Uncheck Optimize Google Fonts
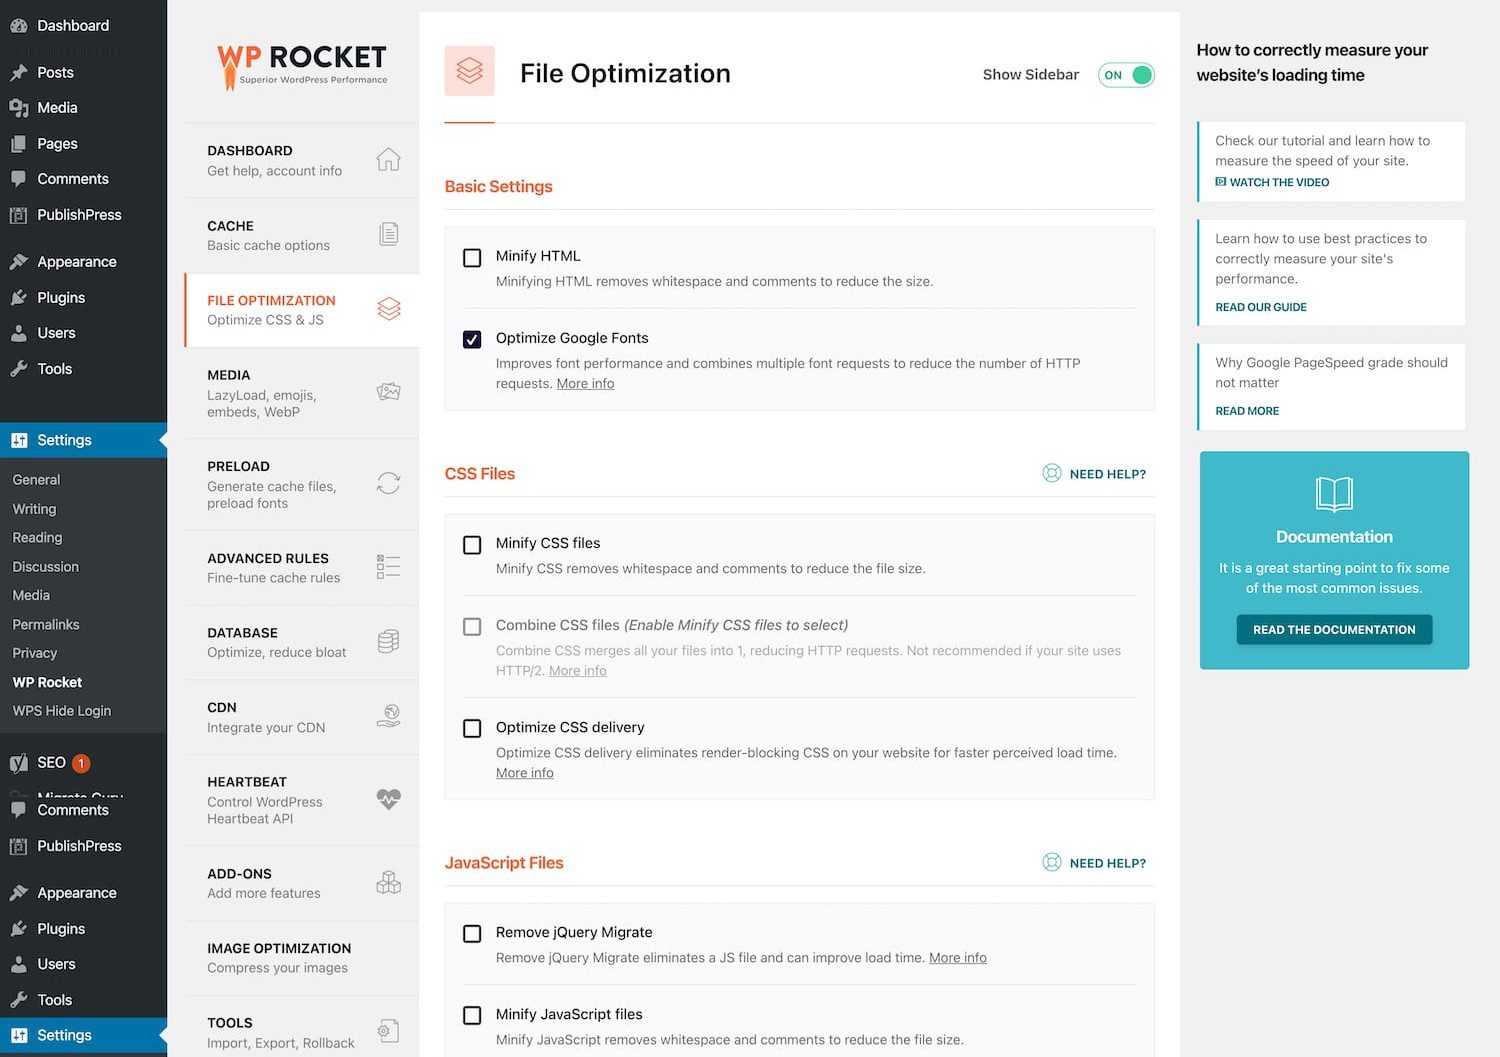 point(471,339)
